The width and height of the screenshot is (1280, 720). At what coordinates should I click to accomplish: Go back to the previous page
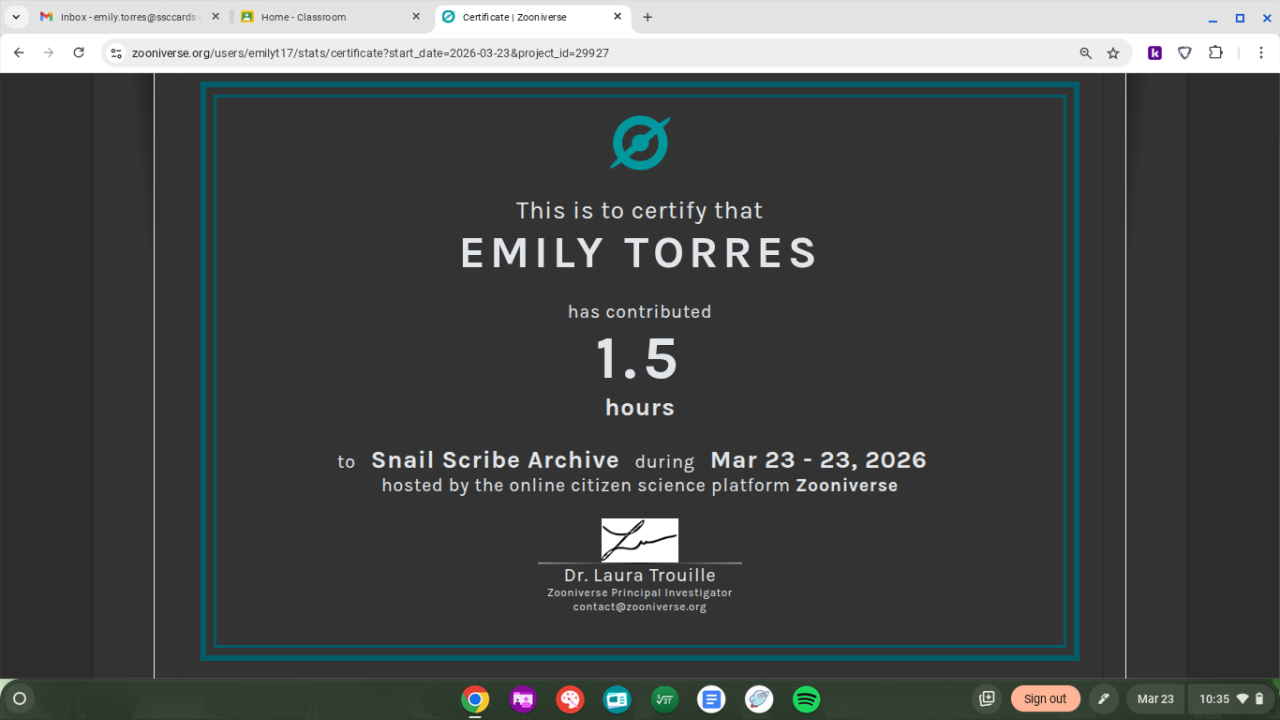(19, 53)
